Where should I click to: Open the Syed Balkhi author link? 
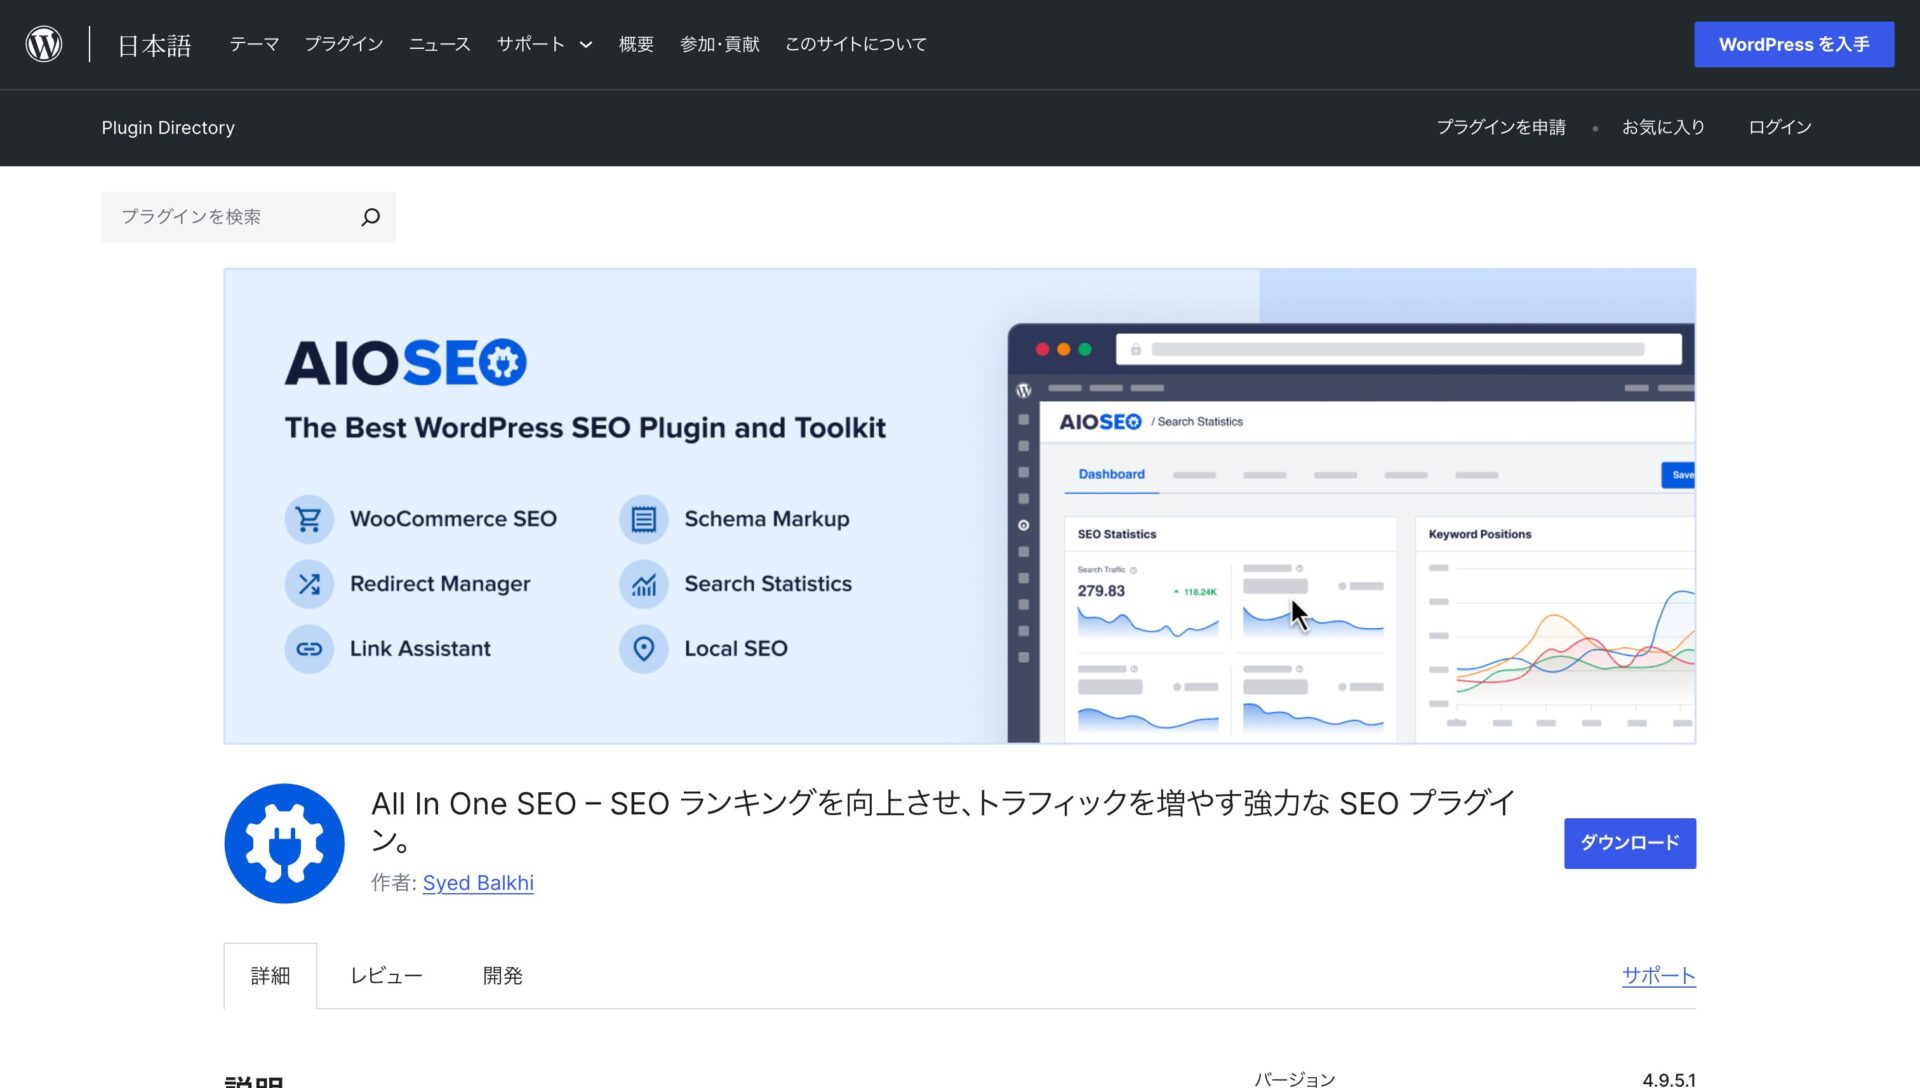pos(478,882)
